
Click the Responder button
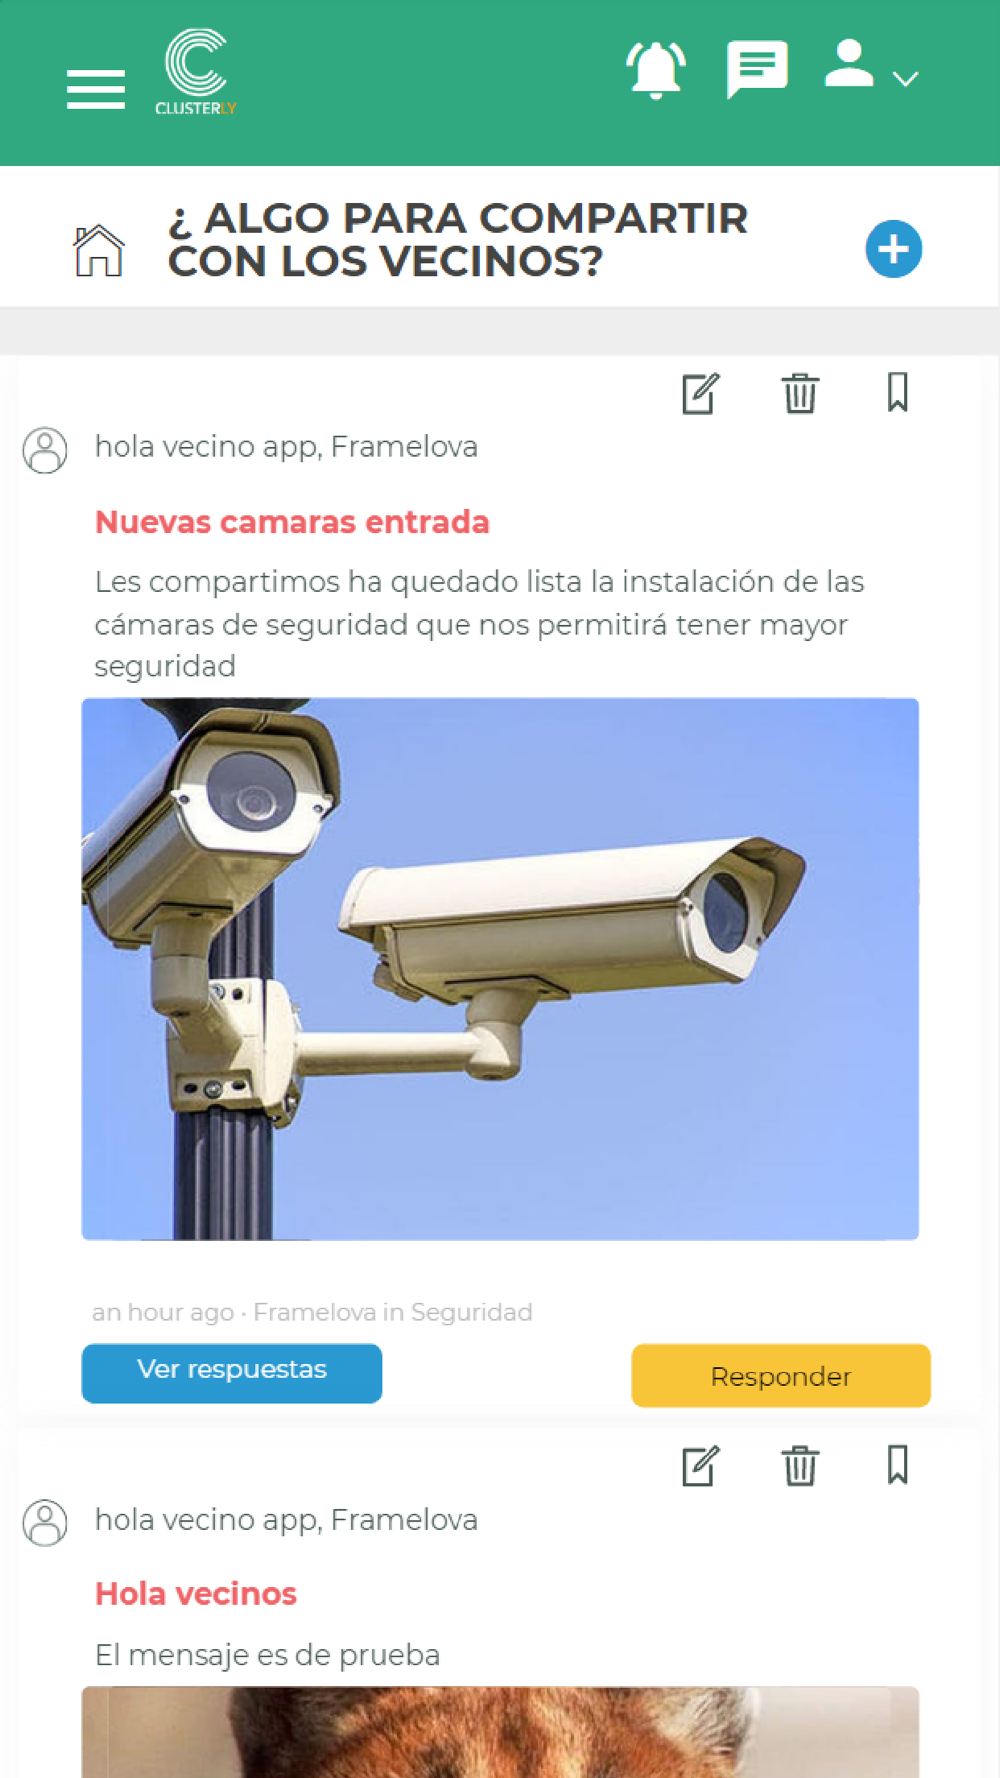coord(781,1375)
